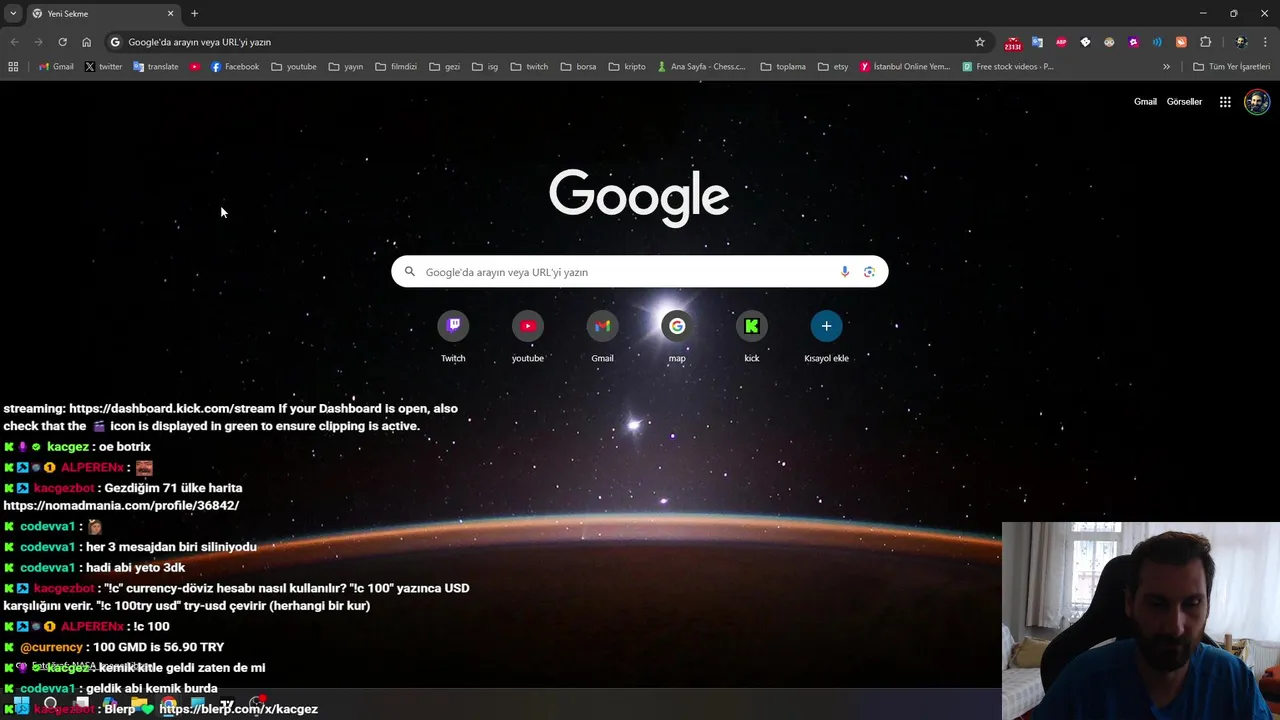Screen dimensions: 1280x720
Task: Open the owl-face extension icon
Action: pos(1109,42)
